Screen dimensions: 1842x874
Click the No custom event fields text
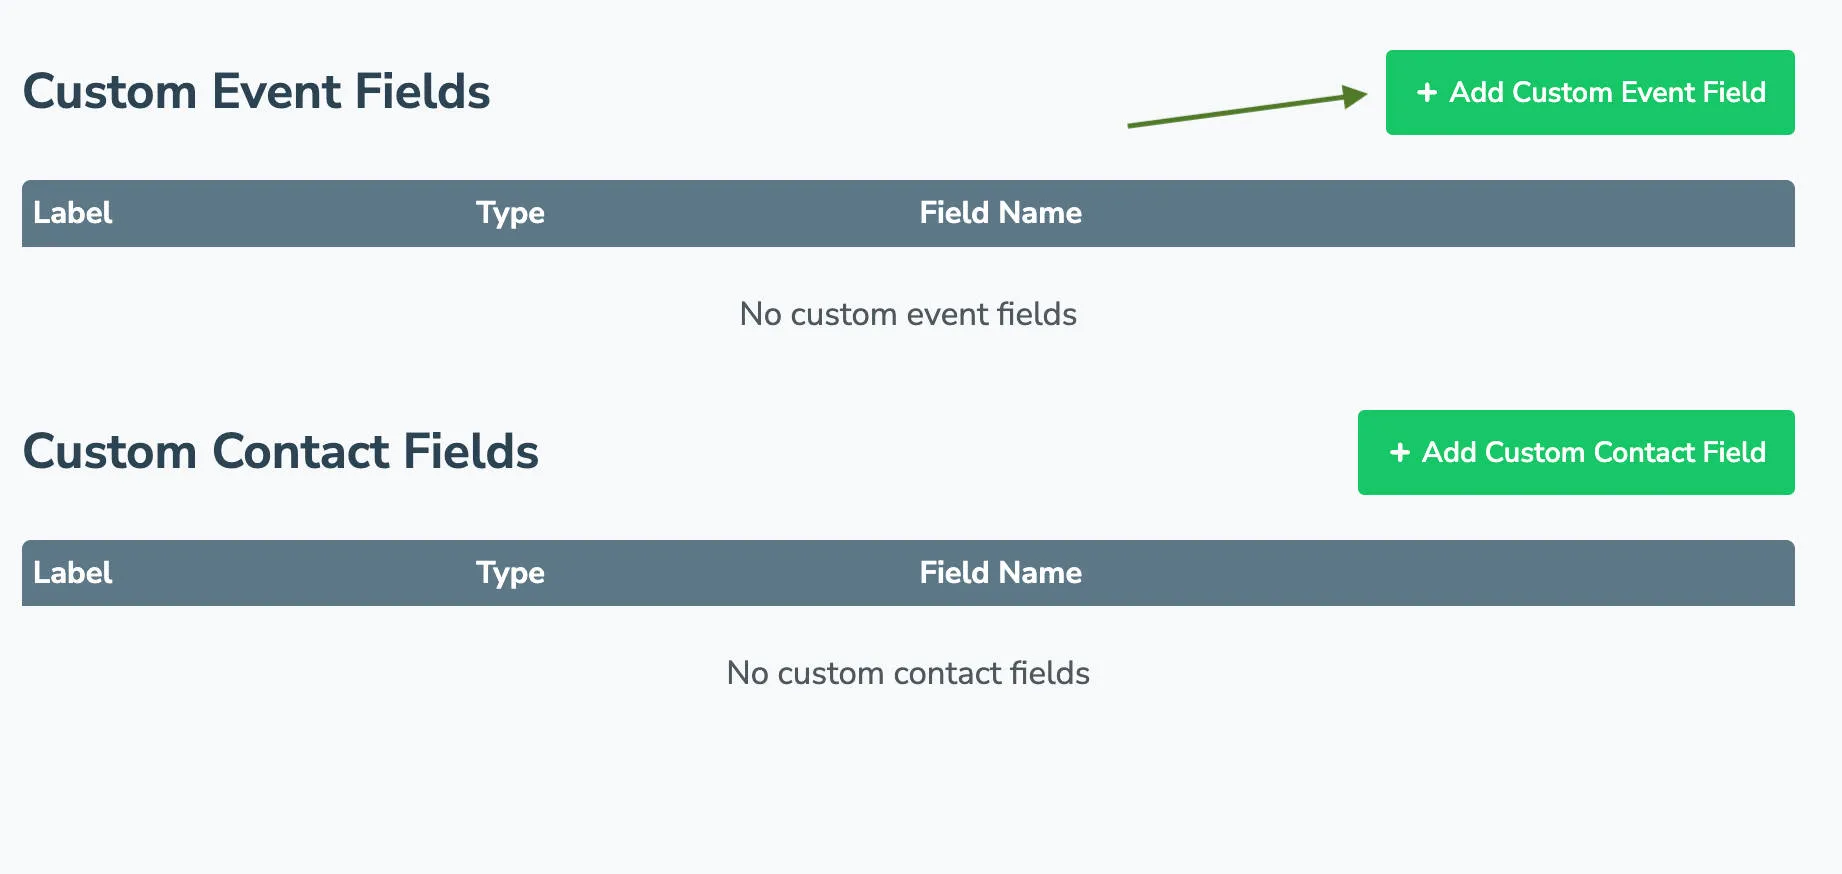[x=907, y=314]
